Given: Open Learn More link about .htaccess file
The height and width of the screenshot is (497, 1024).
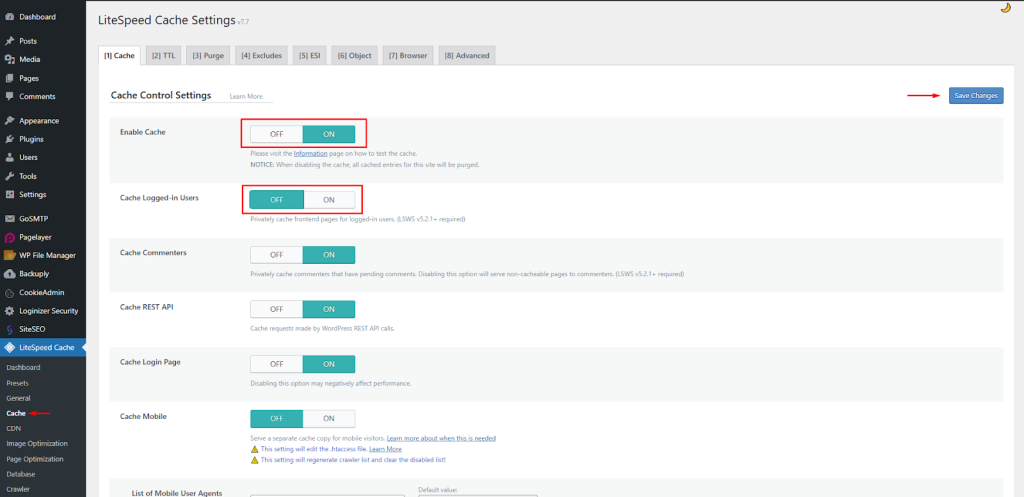Looking at the screenshot, I should point(385,449).
